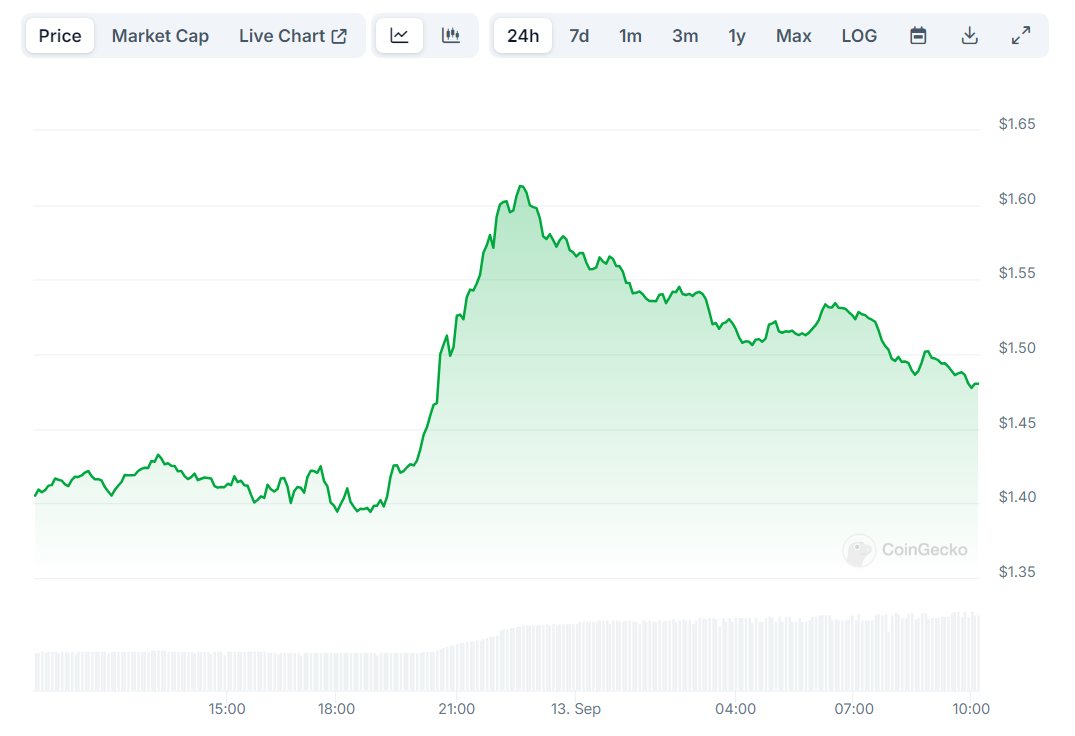Viewport: 1075px width, 736px height.
Task: Click the 13. Sep timeline label
Action: (x=576, y=709)
